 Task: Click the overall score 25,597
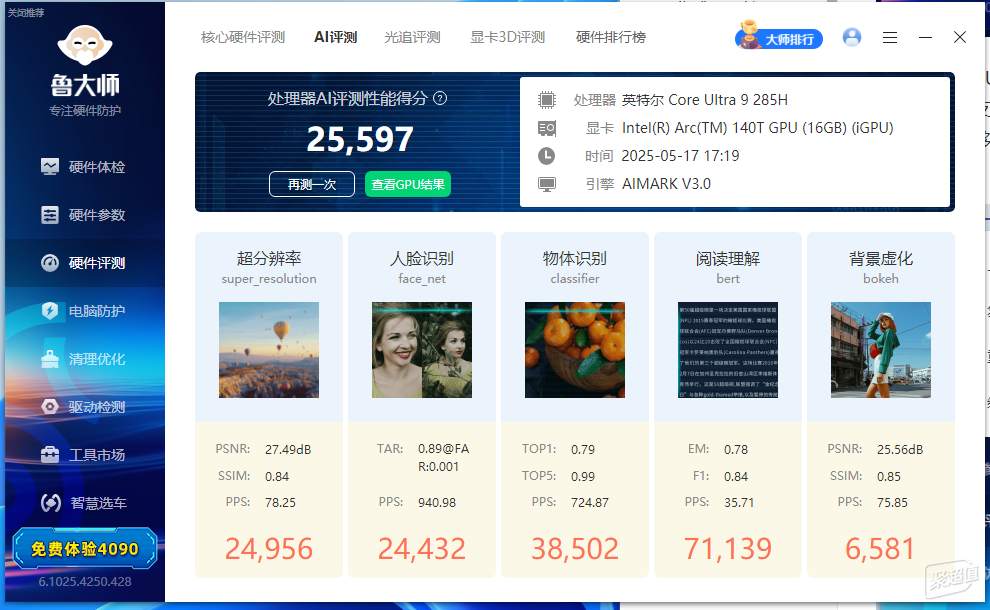(x=360, y=140)
